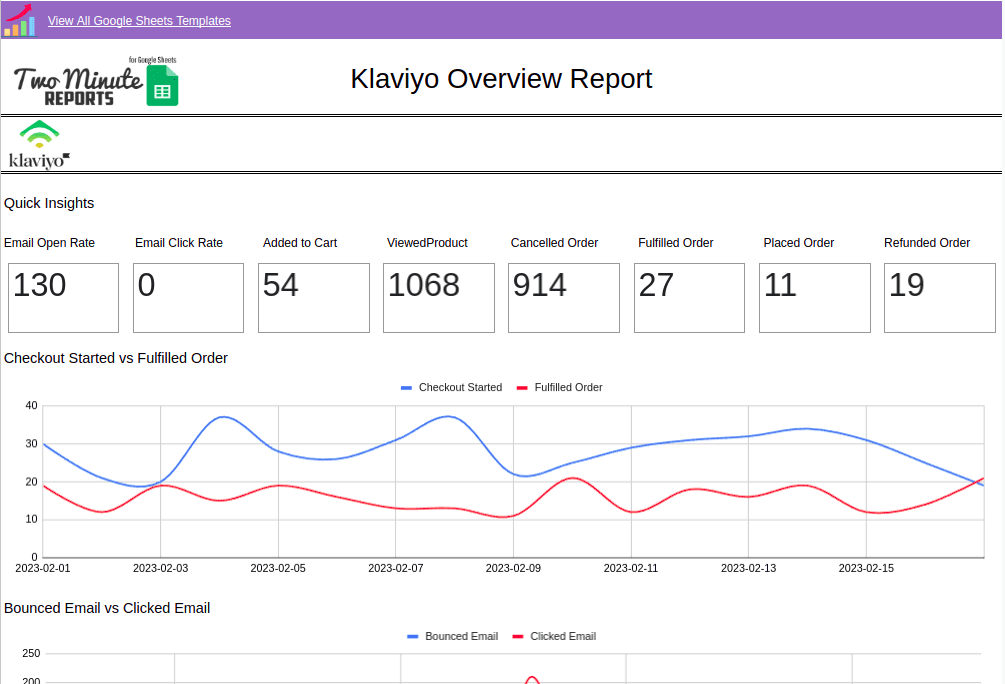Toggle the Bounced Email series via its legend label
The width and height of the screenshot is (1005, 684).
click(x=461, y=636)
